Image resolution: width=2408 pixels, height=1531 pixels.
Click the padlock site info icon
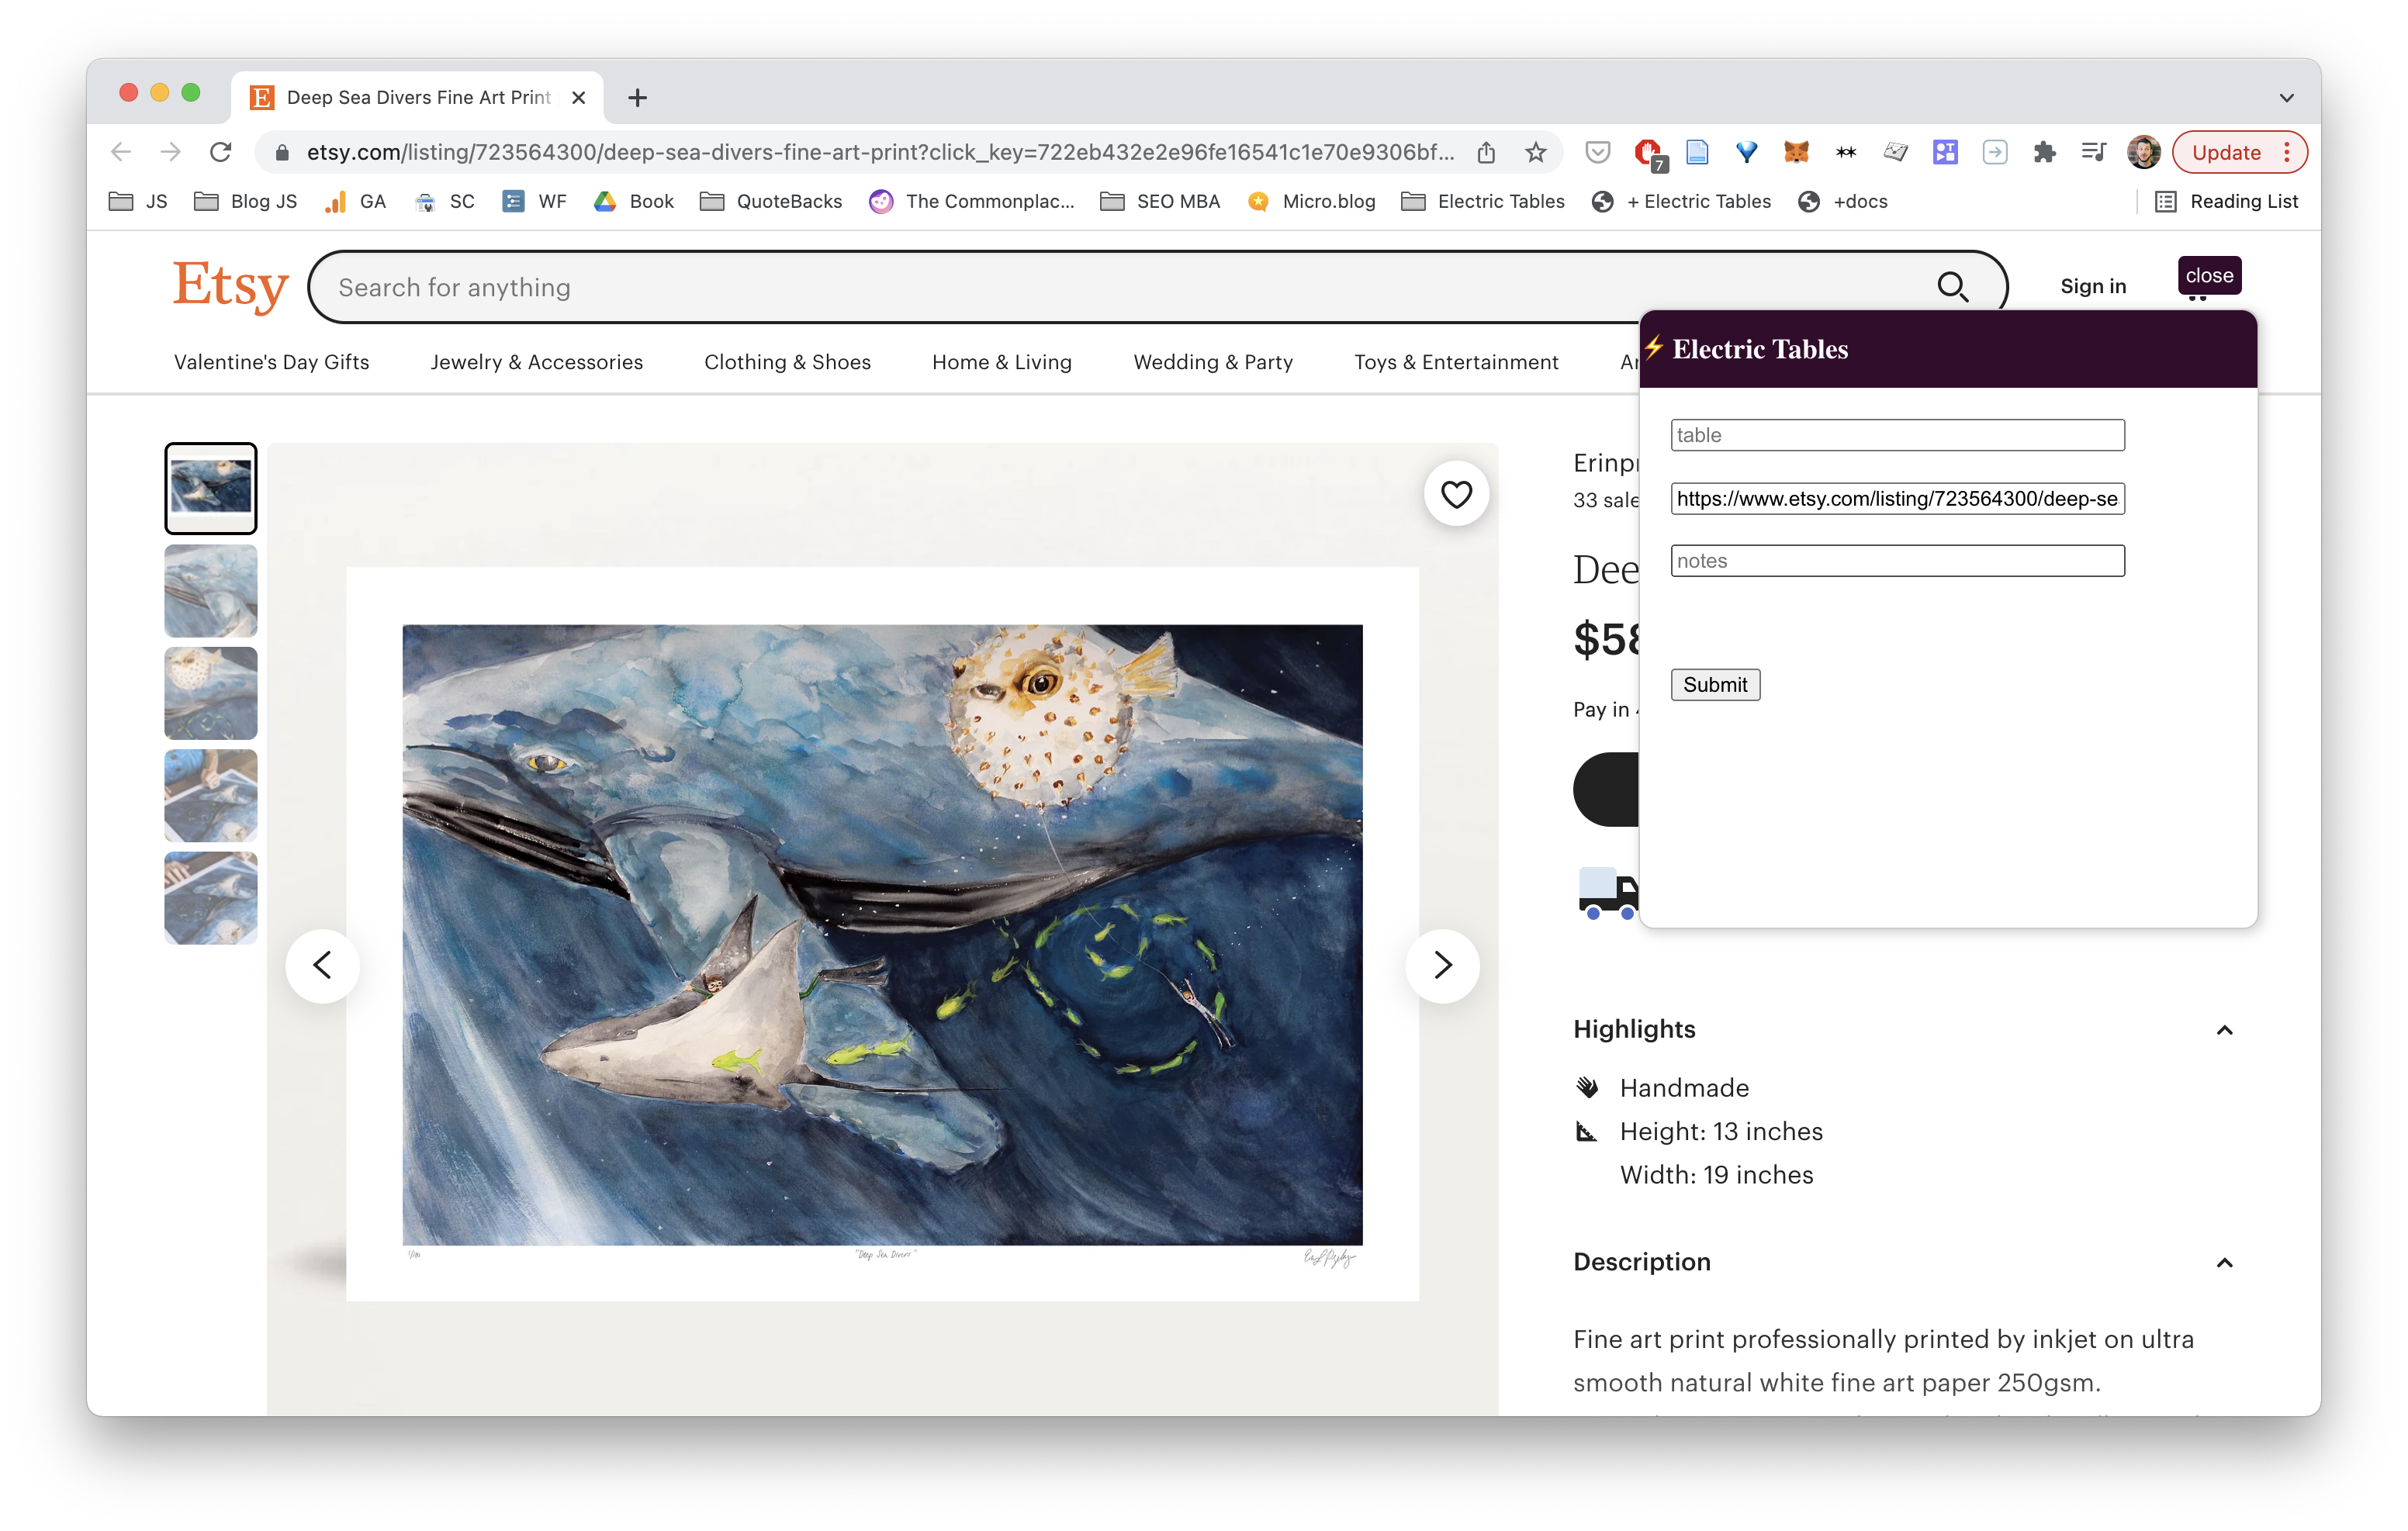(282, 152)
